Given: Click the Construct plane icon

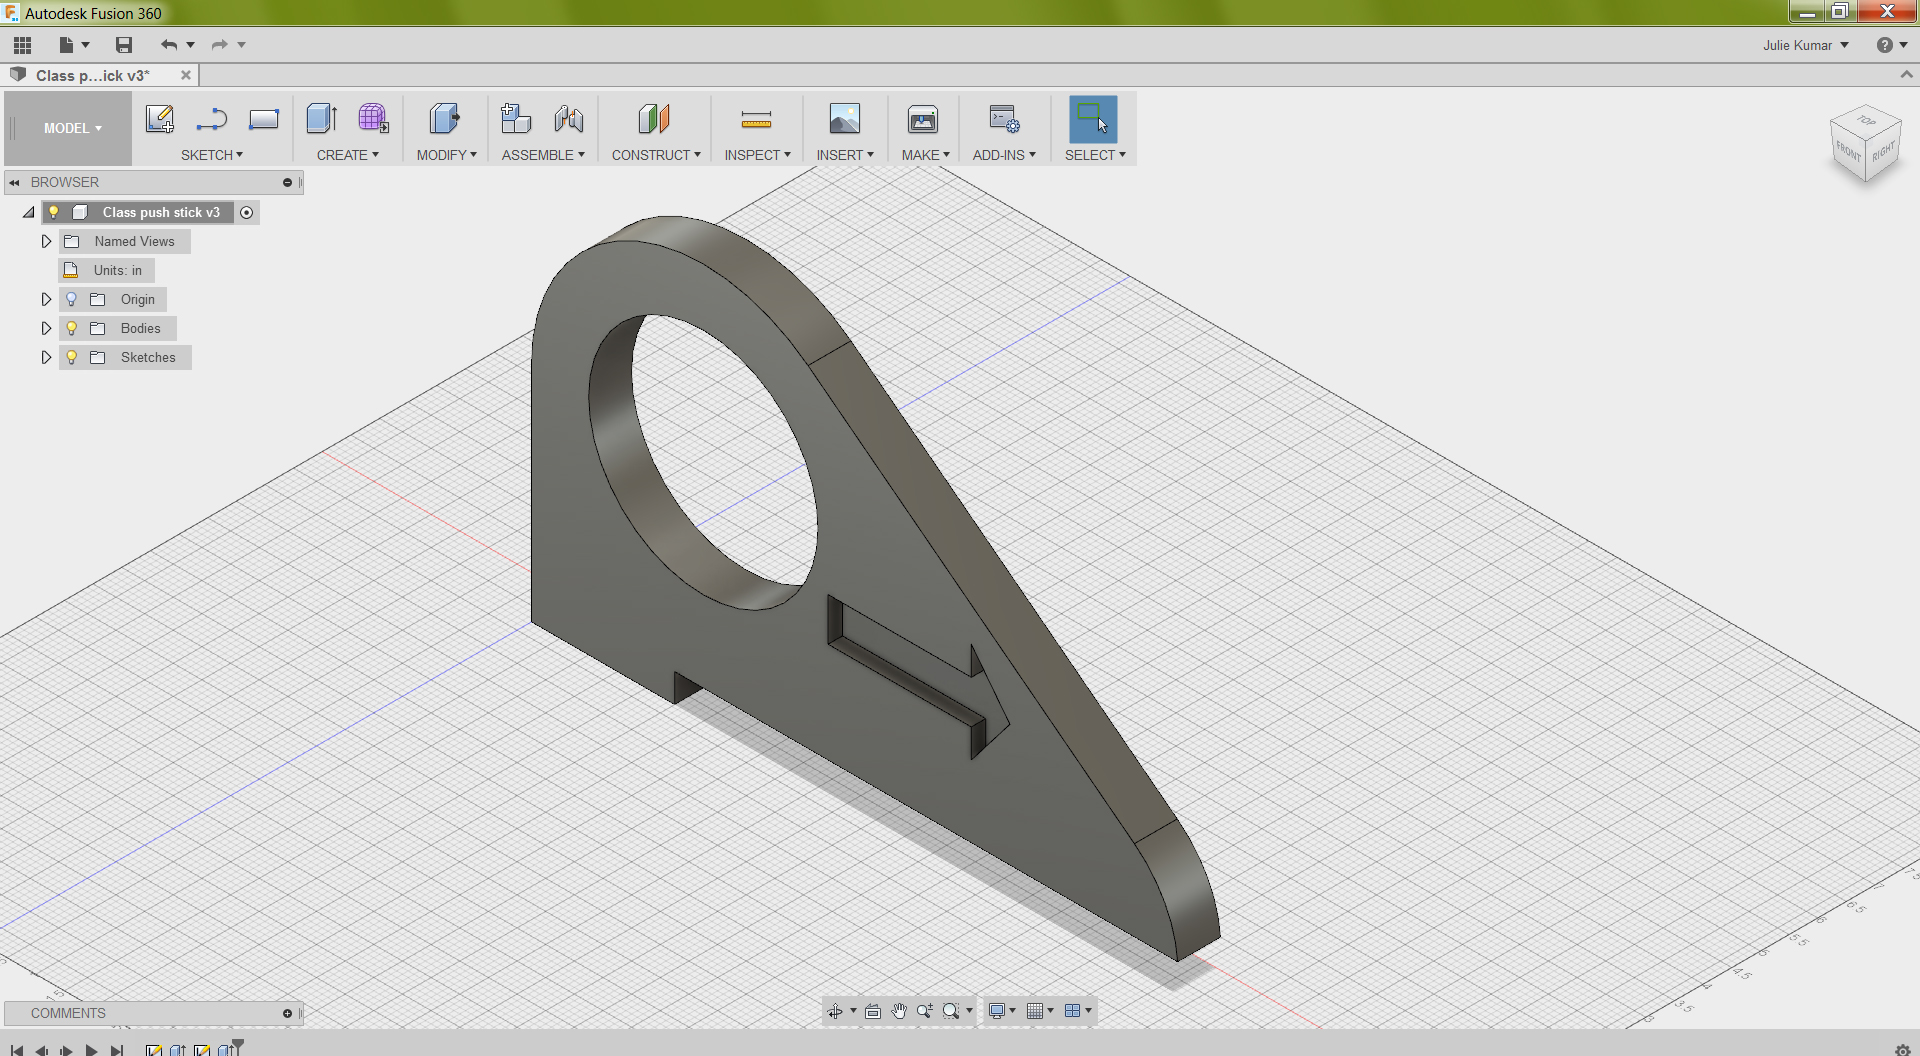Looking at the screenshot, I should click(x=654, y=119).
